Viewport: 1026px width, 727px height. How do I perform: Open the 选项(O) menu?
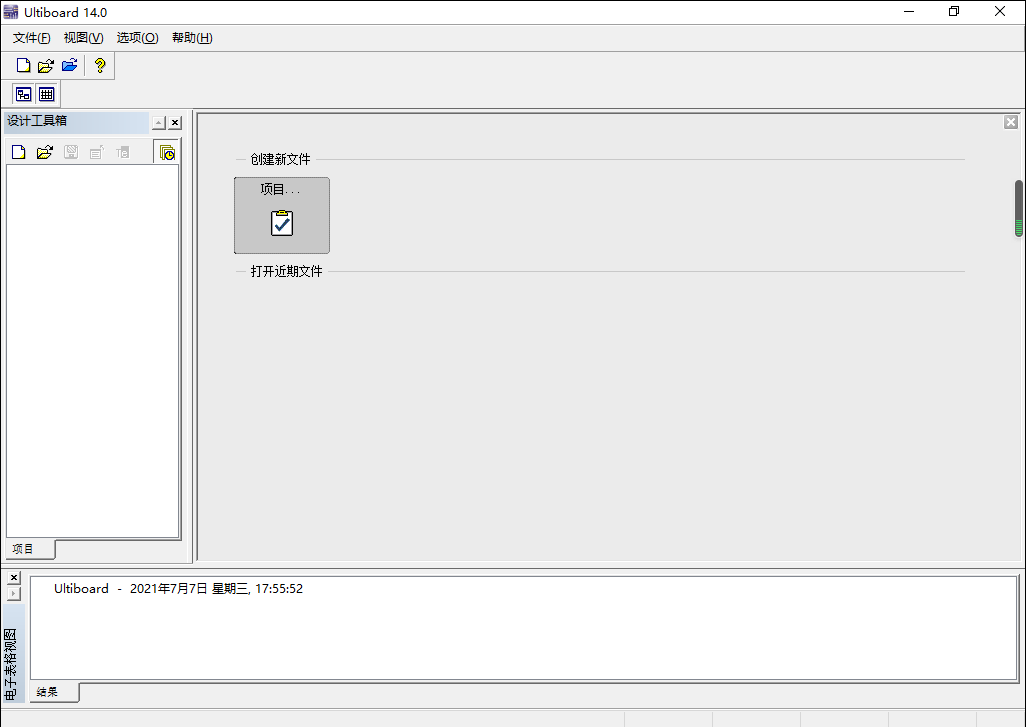pos(137,38)
